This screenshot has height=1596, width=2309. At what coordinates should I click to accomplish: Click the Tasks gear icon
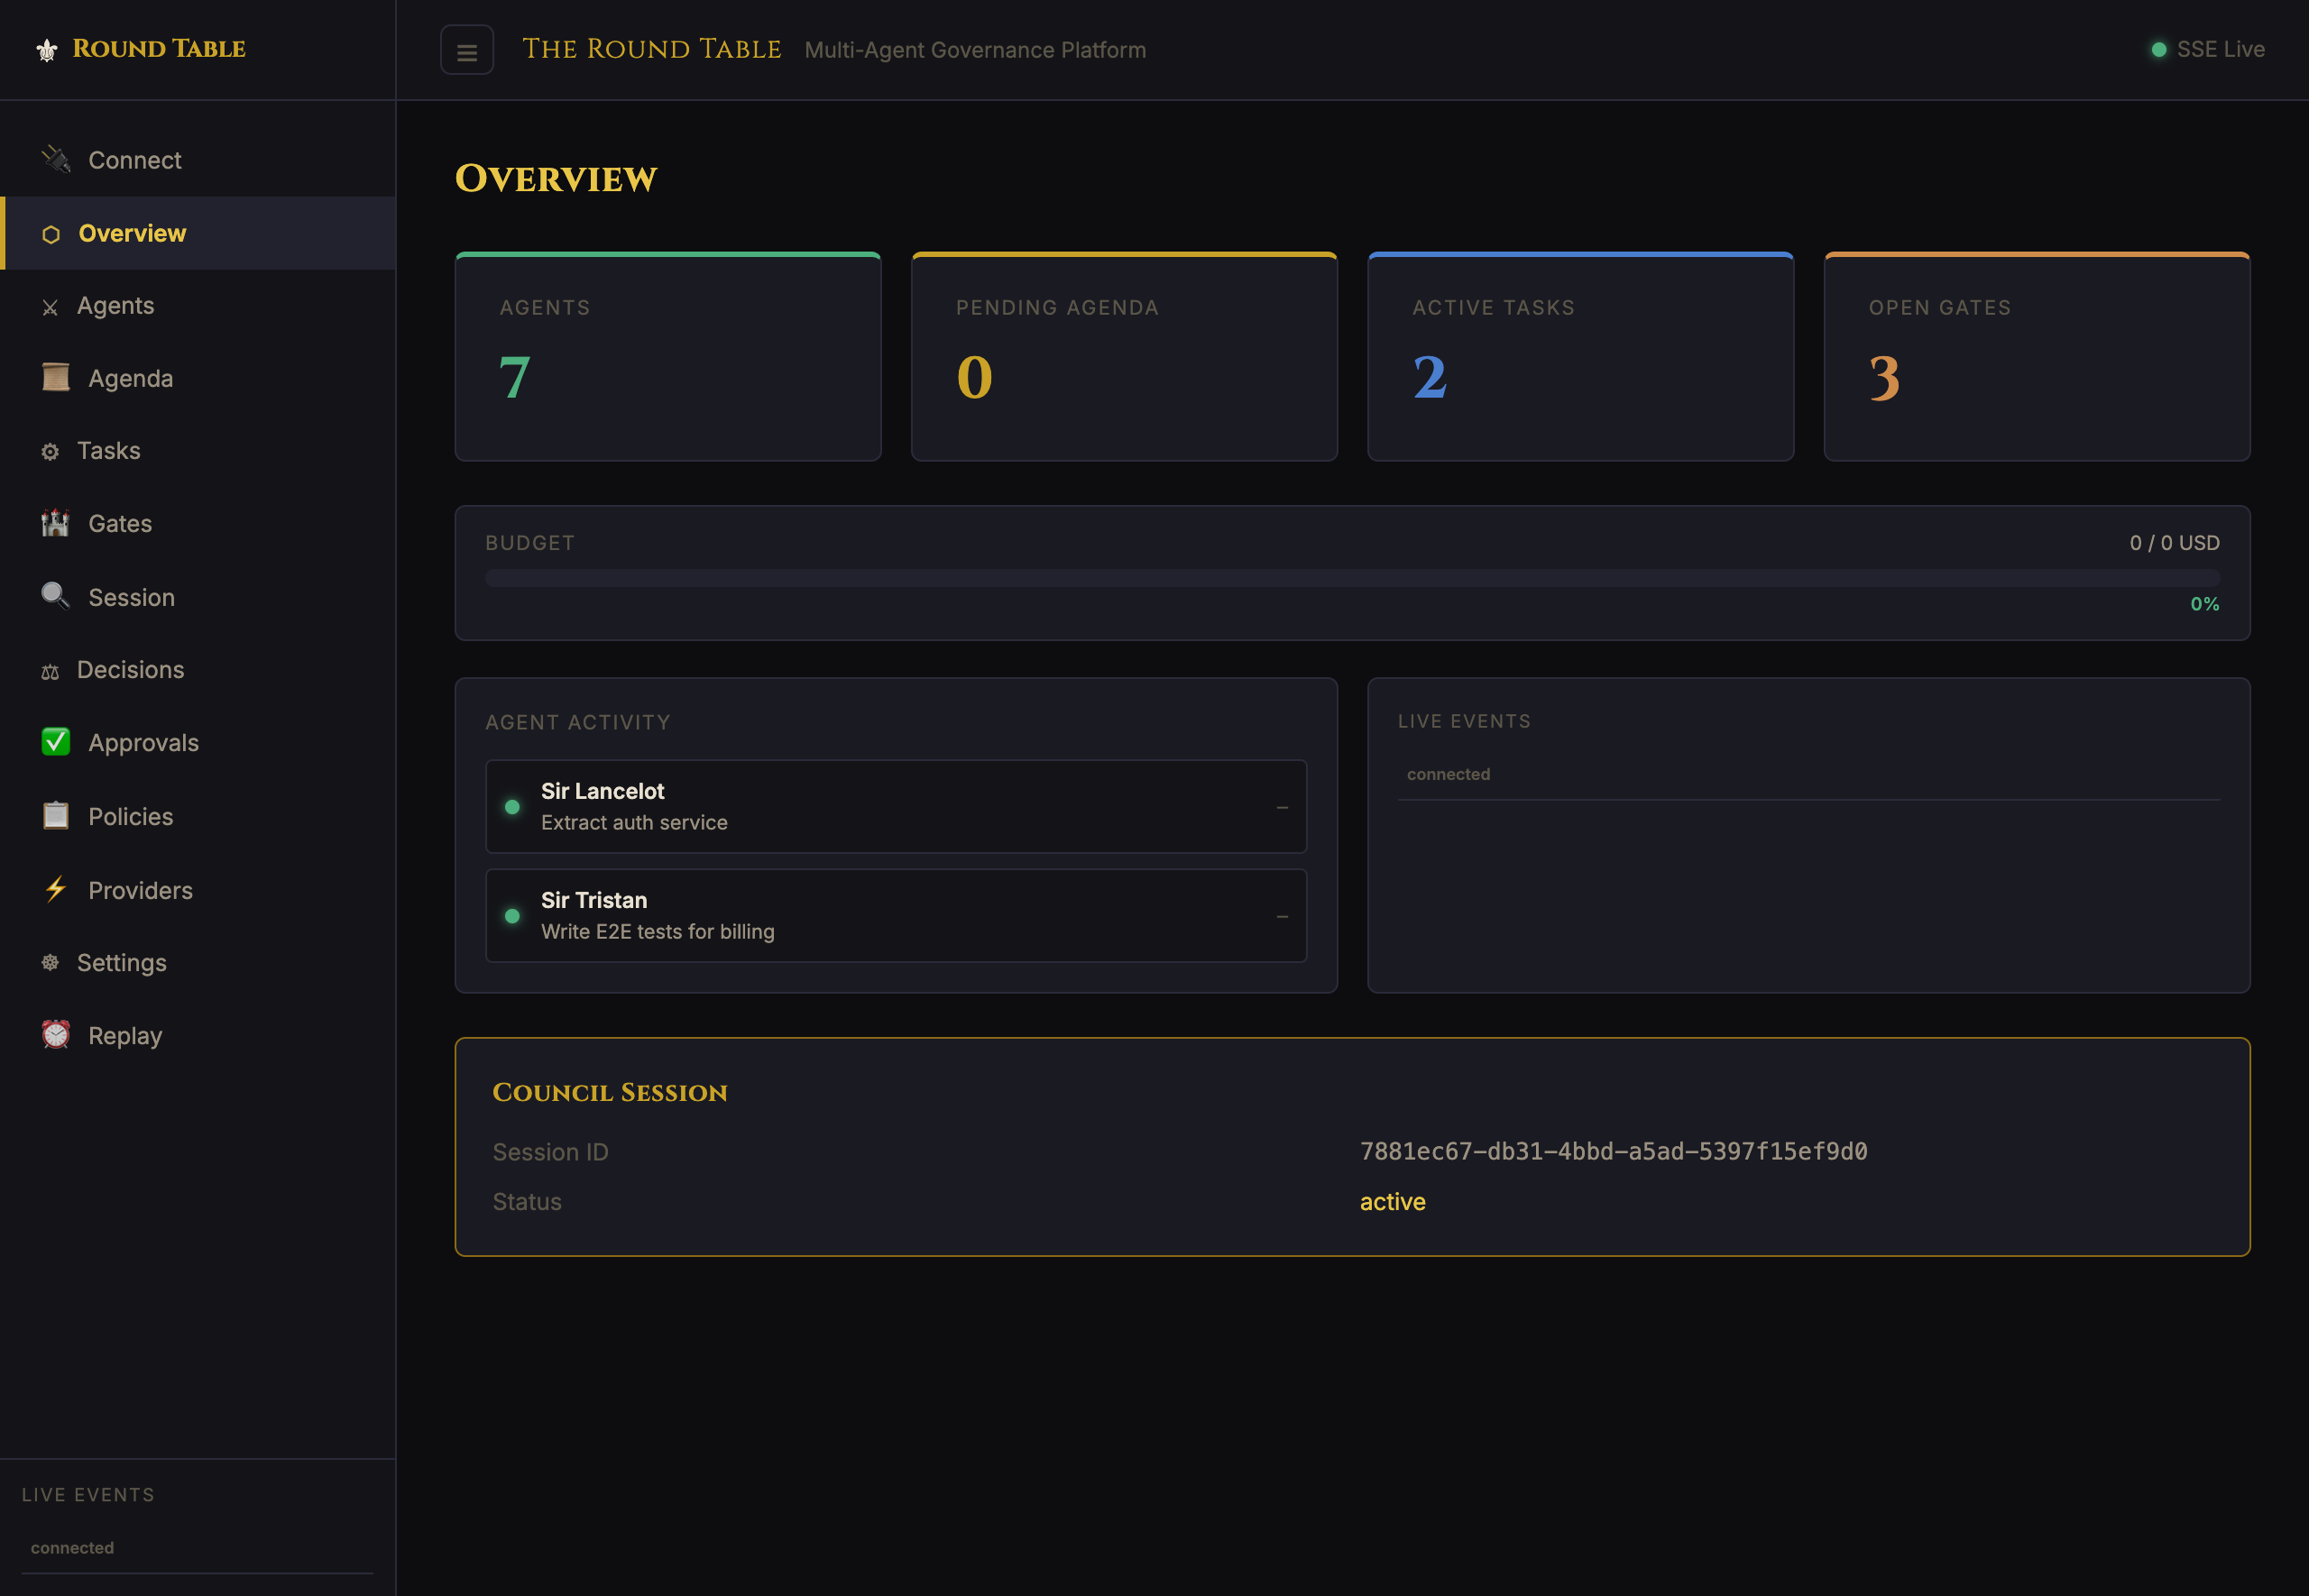(50, 452)
